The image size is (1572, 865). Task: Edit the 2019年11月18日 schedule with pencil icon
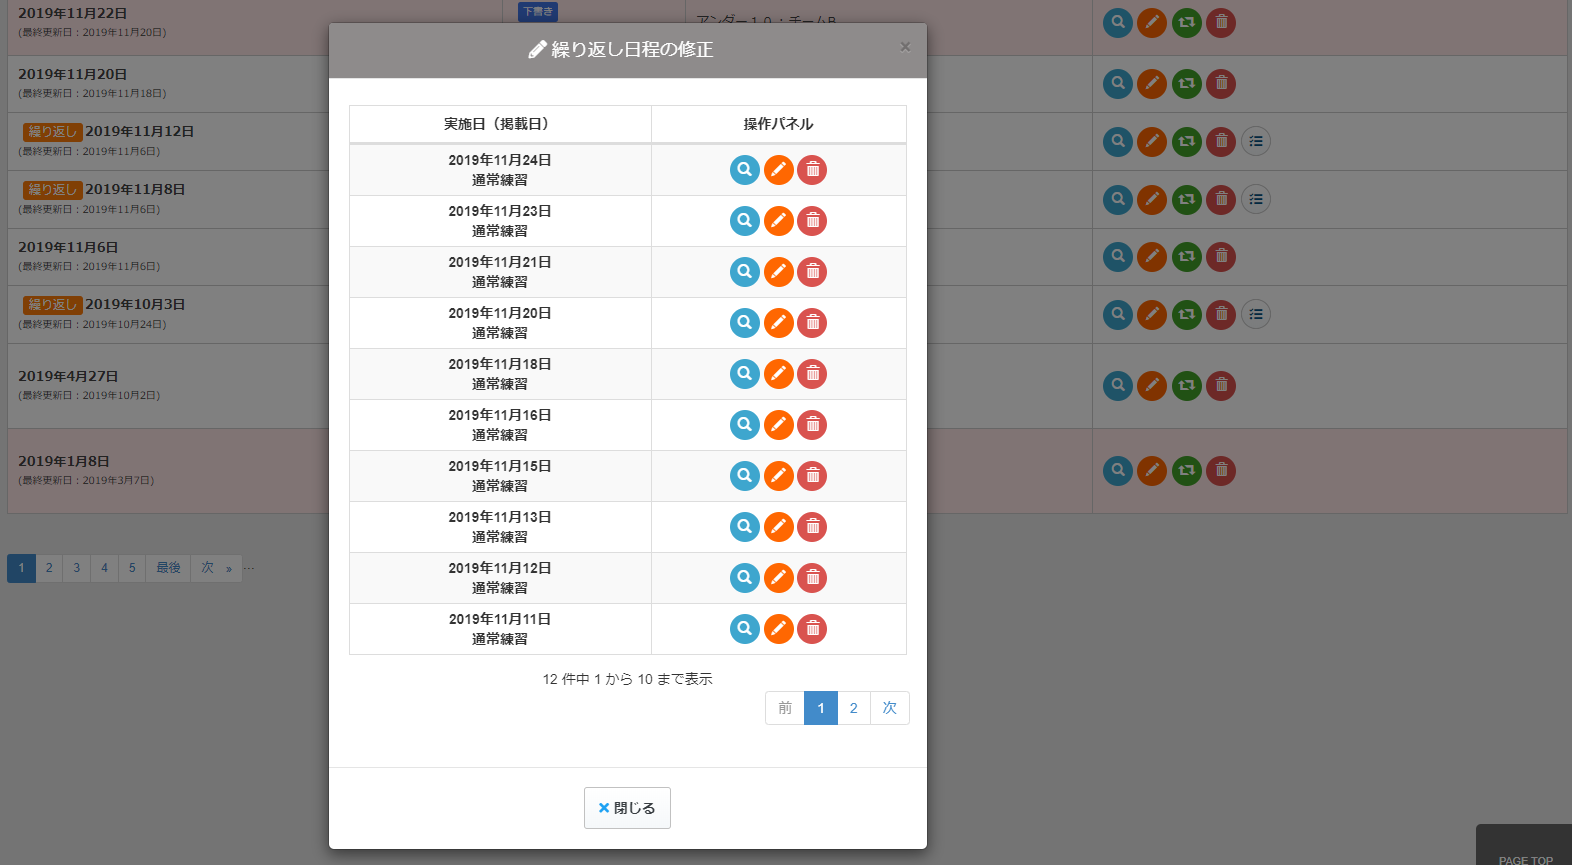coord(778,374)
